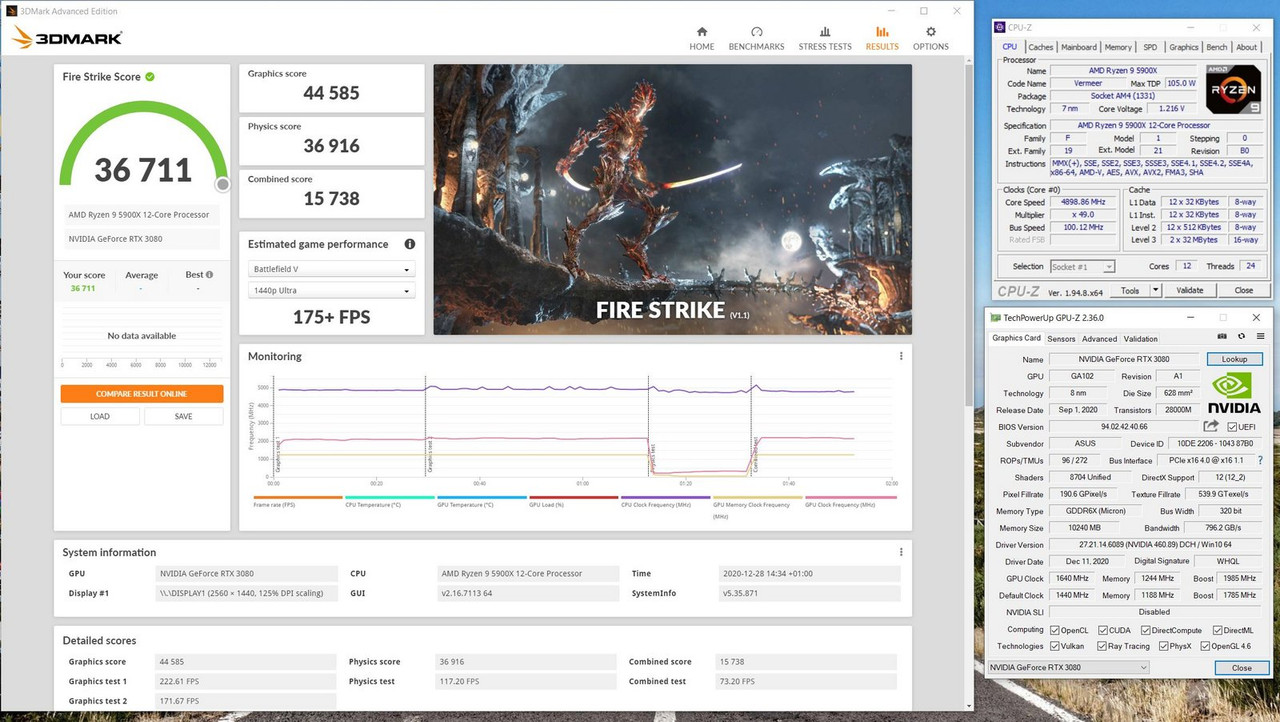
Task: Click the GPU Load (%) legend color bar
Action: (573, 497)
